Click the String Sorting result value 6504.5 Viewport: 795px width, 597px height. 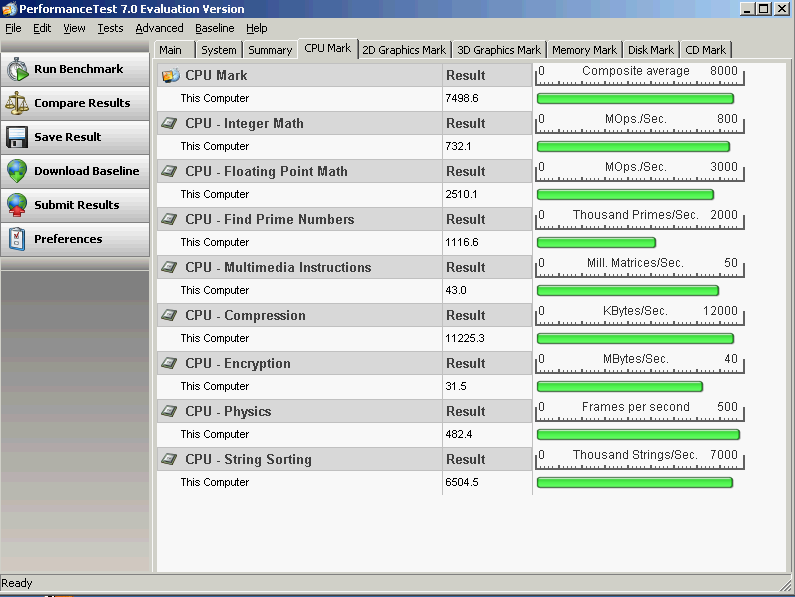coord(462,482)
